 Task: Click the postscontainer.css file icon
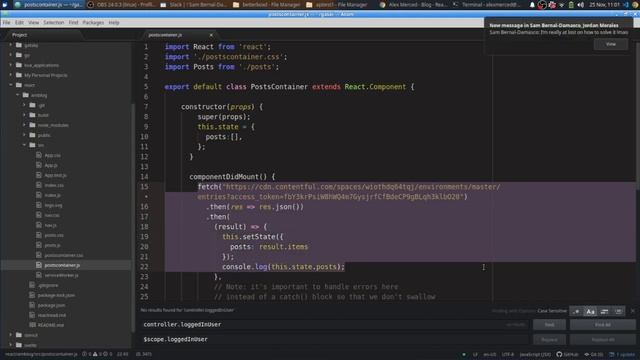click(39, 255)
